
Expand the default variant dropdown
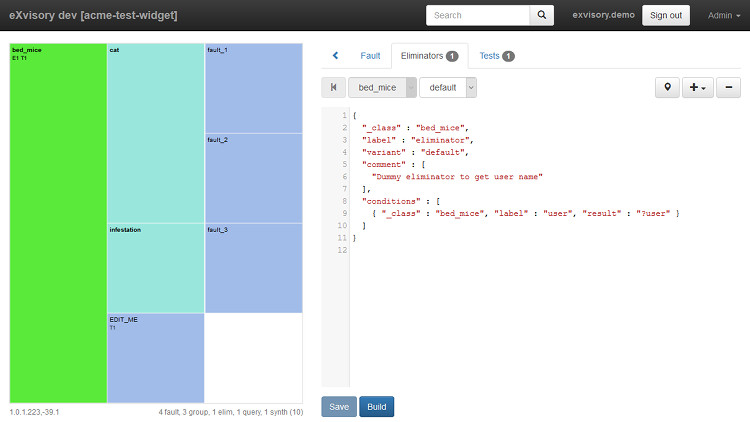[x=471, y=88]
